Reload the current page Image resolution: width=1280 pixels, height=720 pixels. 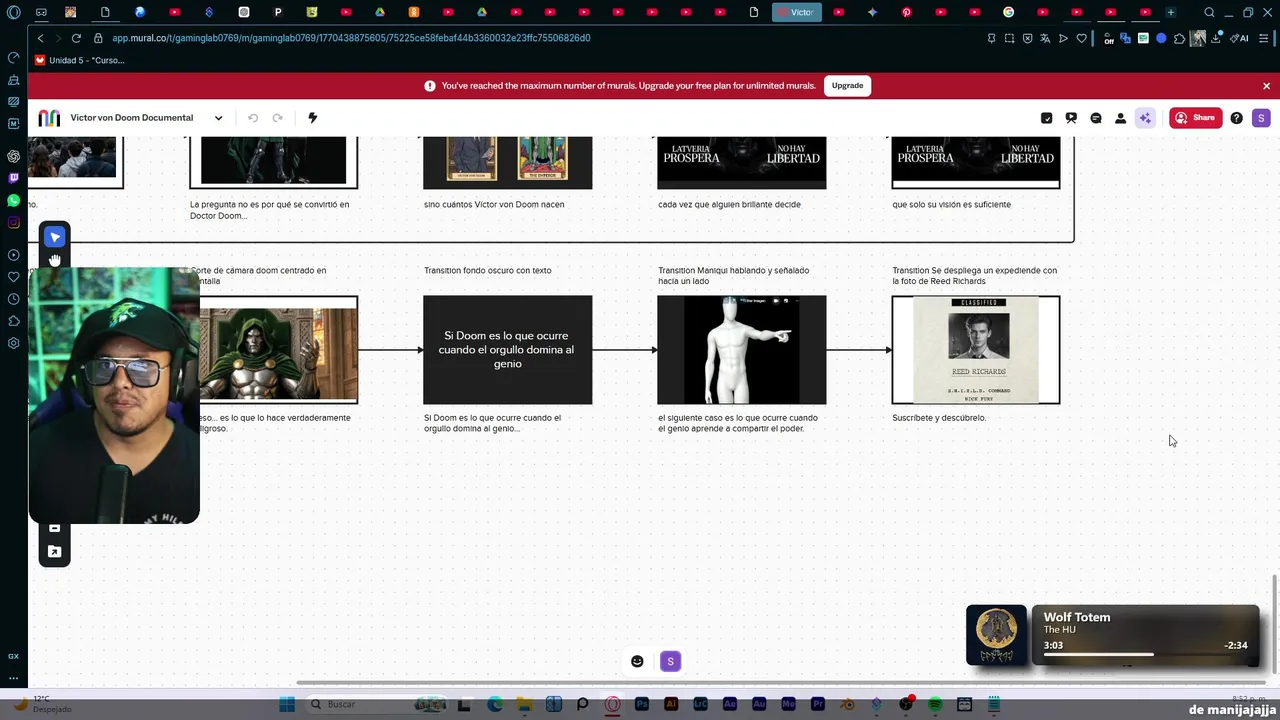(x=76, y=38)
